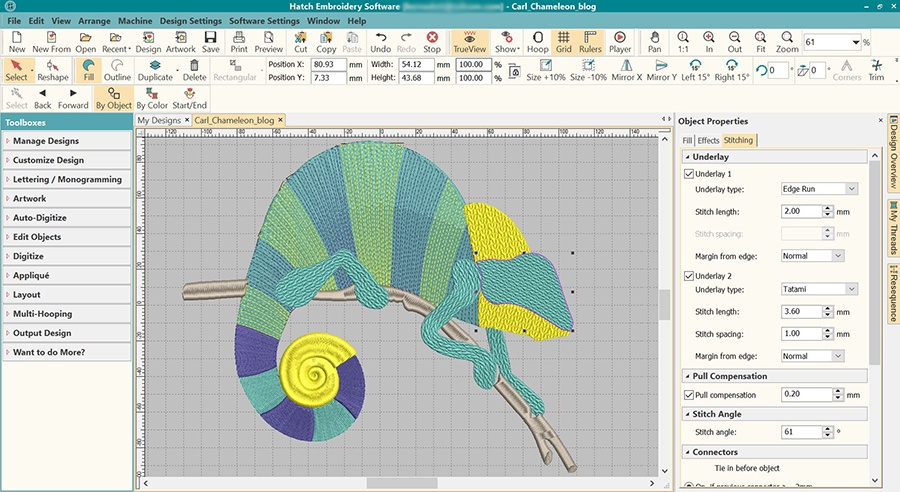Select the Reshape tool
The image size is (900, 492).
tap(53, 70)
